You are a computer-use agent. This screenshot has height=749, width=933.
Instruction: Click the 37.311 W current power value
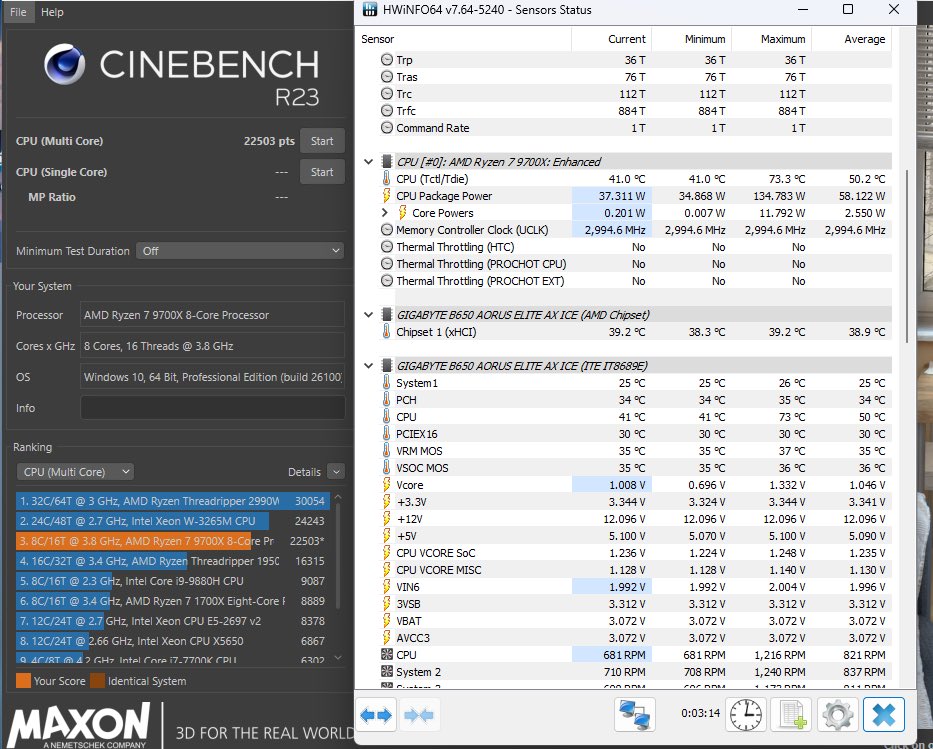point(622,196)
